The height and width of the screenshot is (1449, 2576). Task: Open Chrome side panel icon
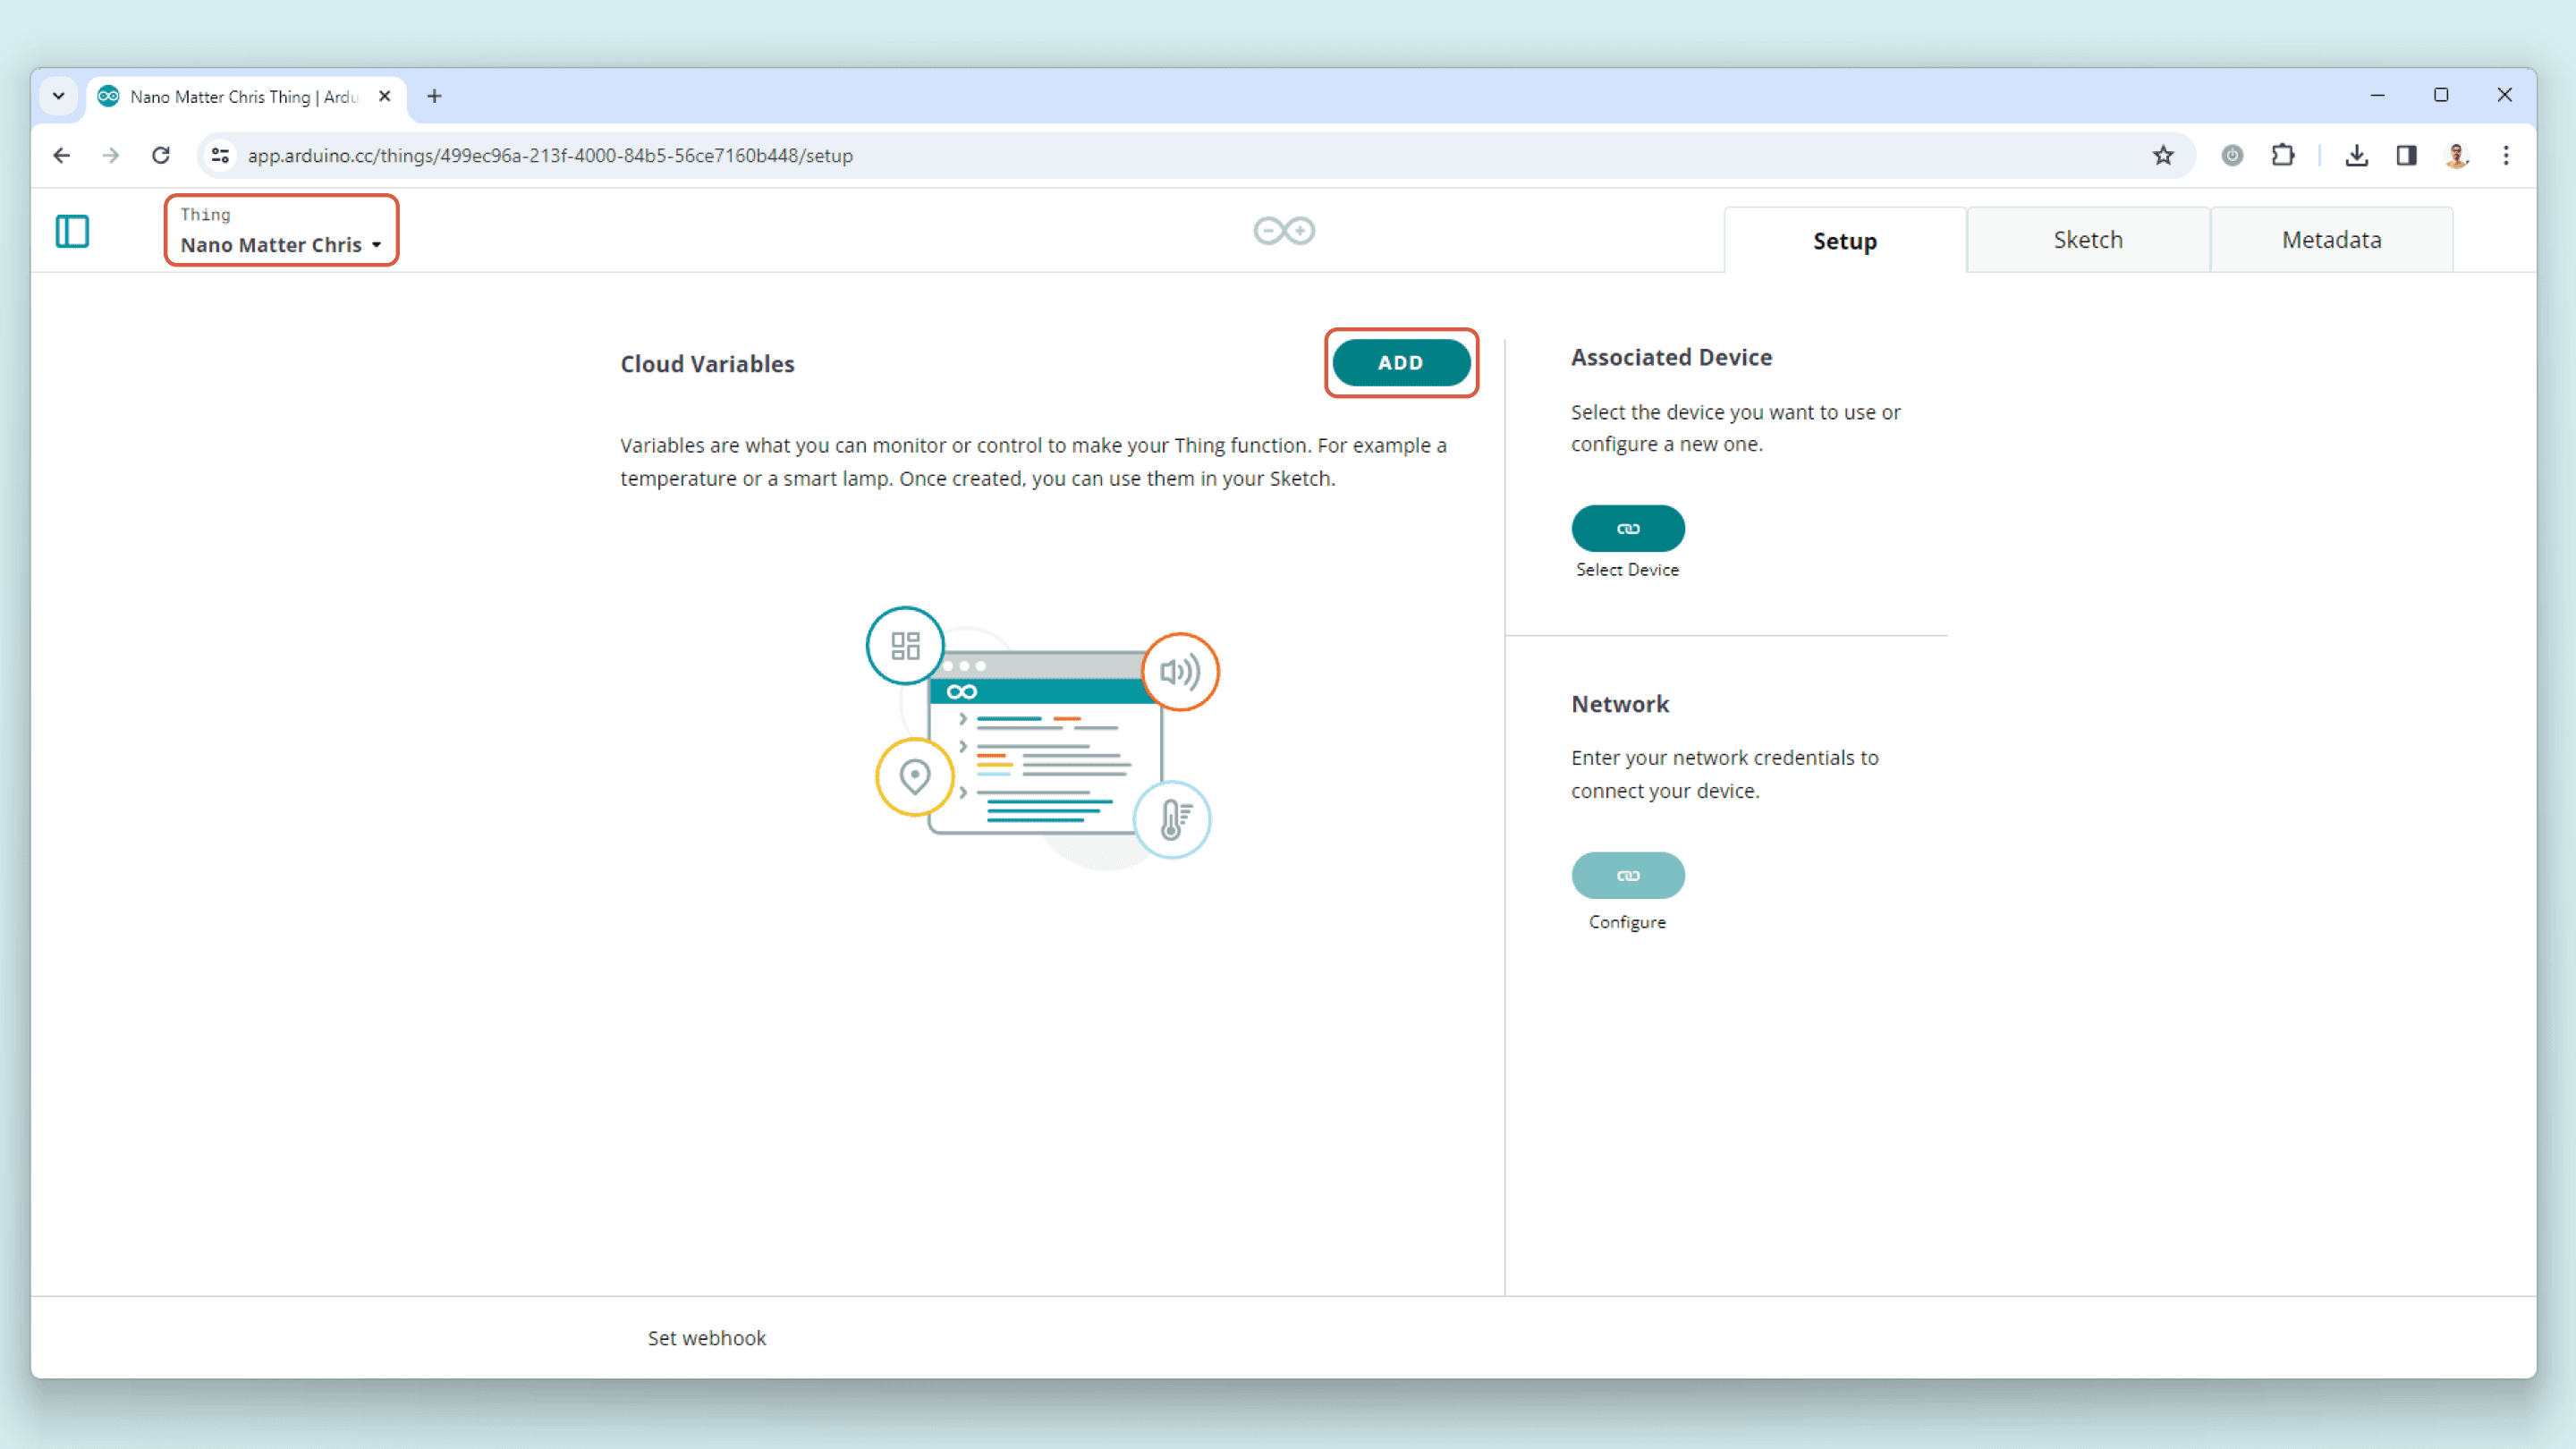(2406, 155)
